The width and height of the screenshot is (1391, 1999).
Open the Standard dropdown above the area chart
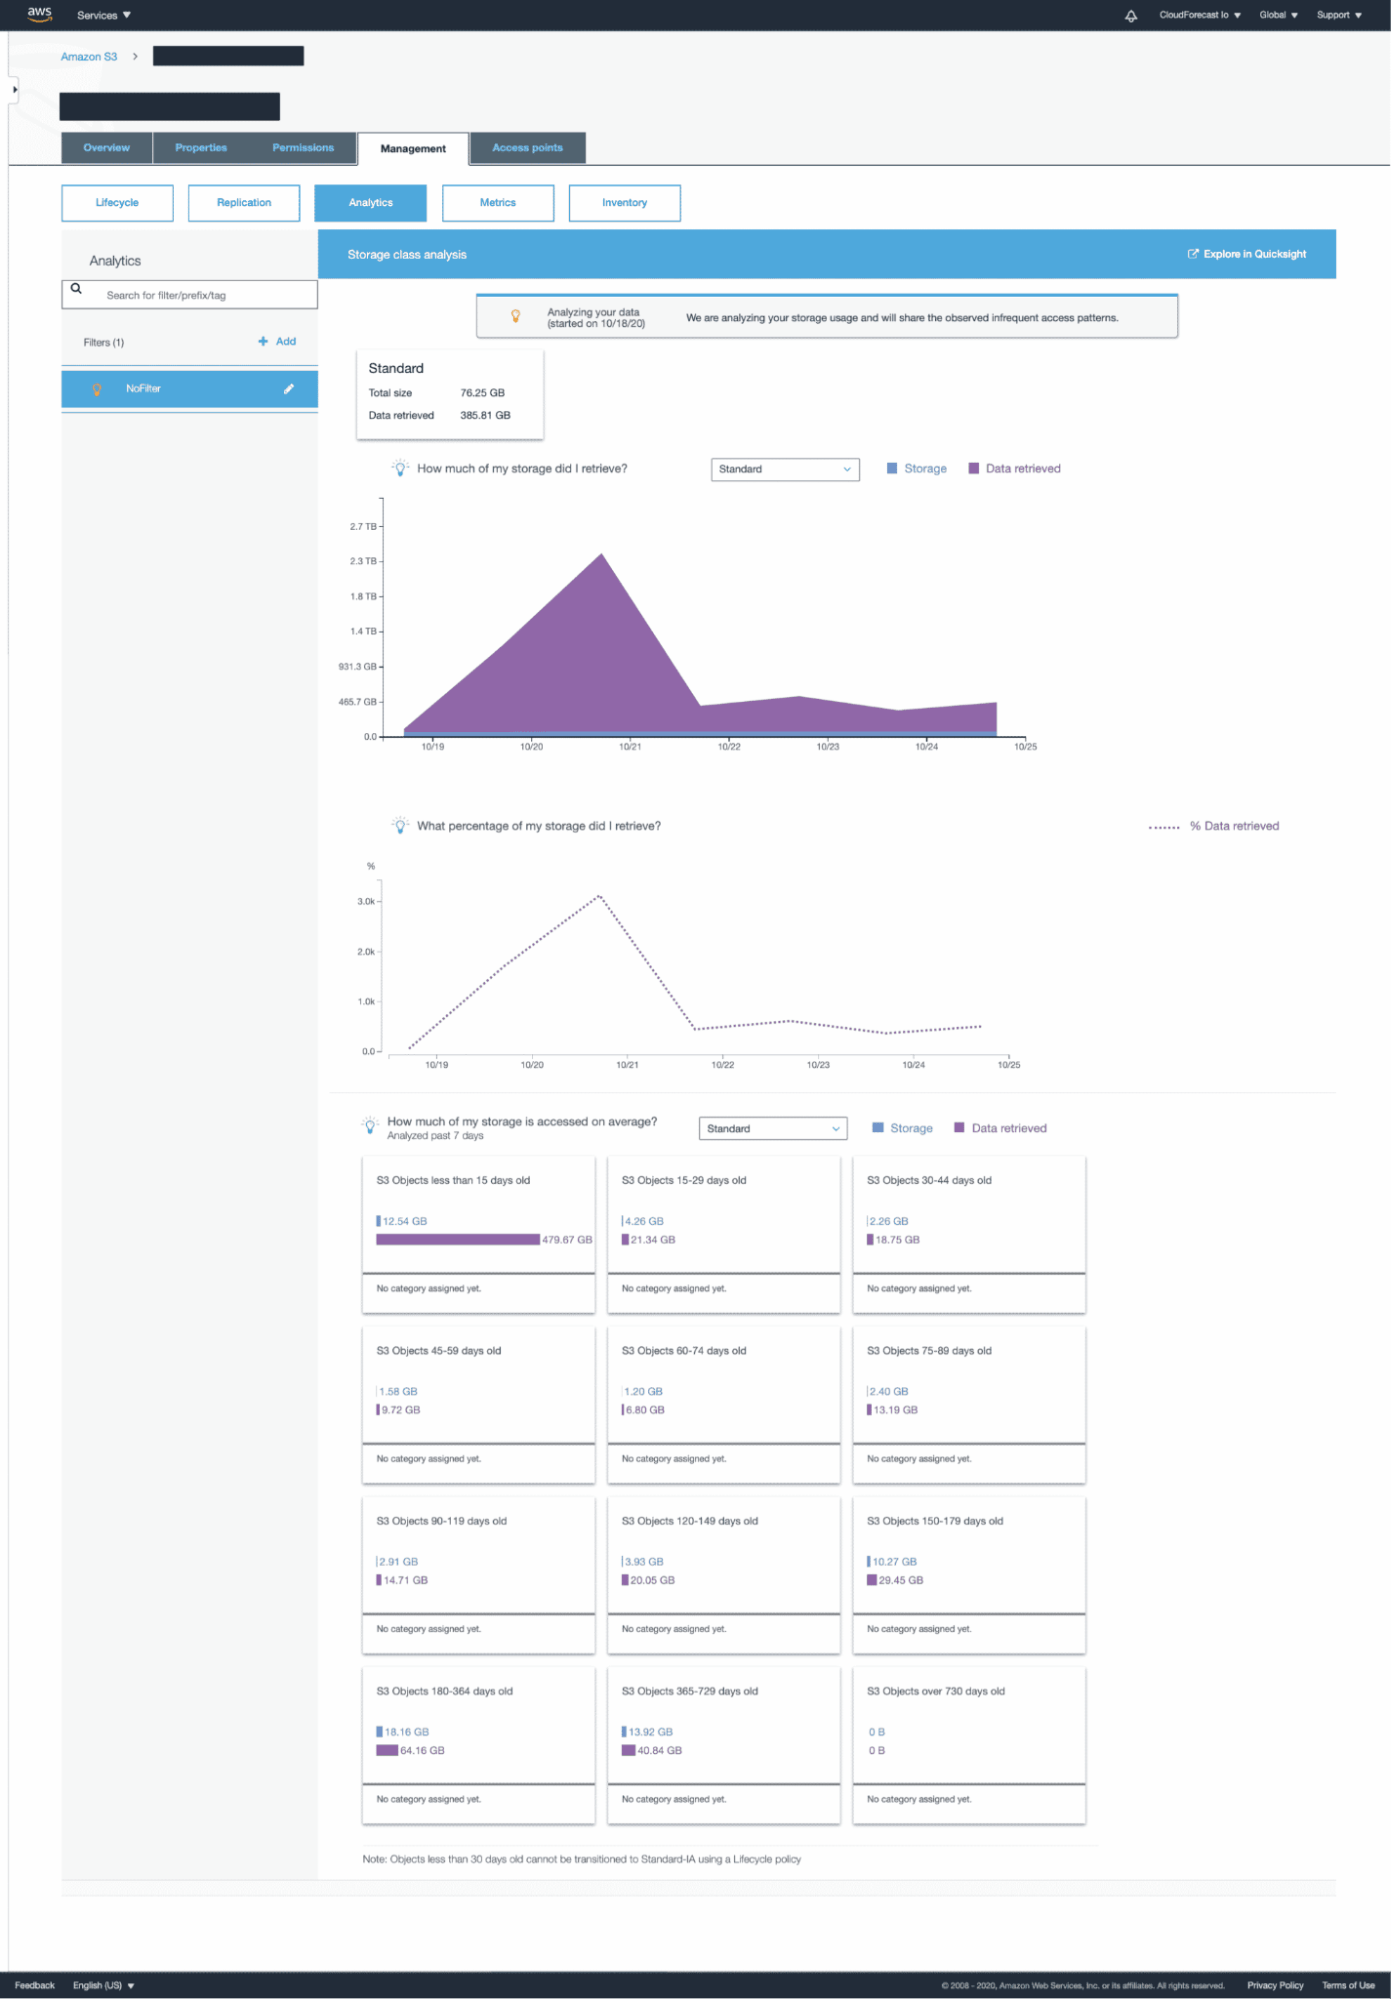785,469
